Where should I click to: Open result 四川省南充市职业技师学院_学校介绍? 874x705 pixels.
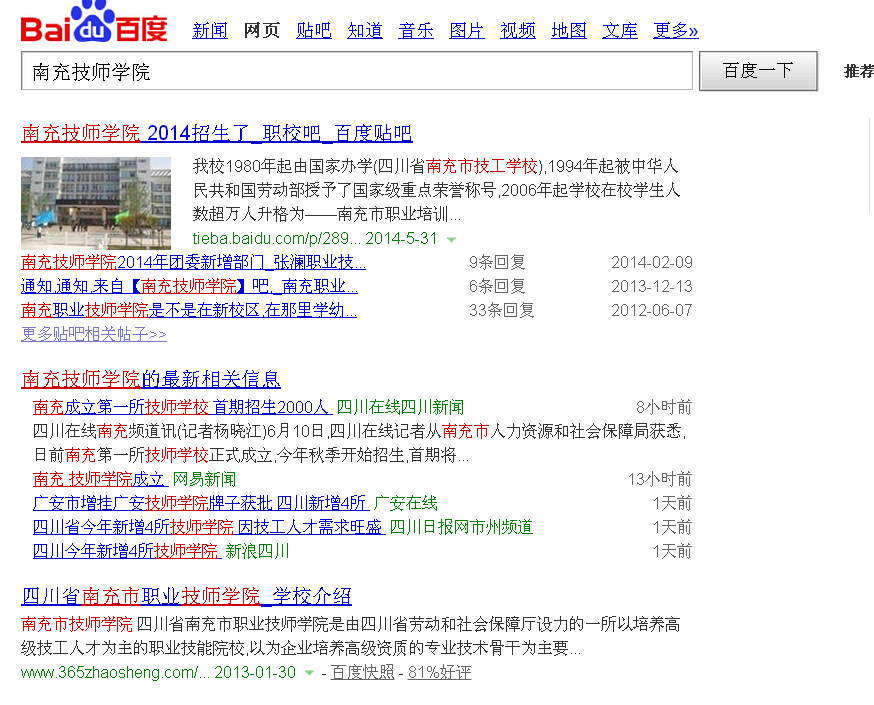[x=186, y=596]
